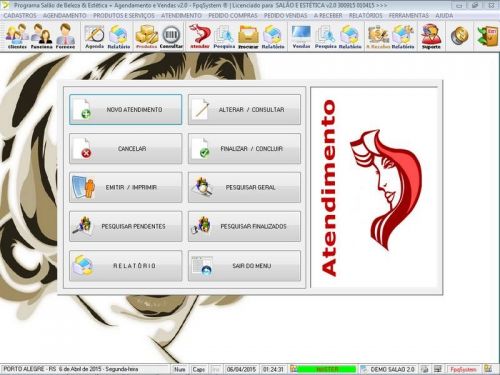Click the FpqSystem label in status bar

463,369
